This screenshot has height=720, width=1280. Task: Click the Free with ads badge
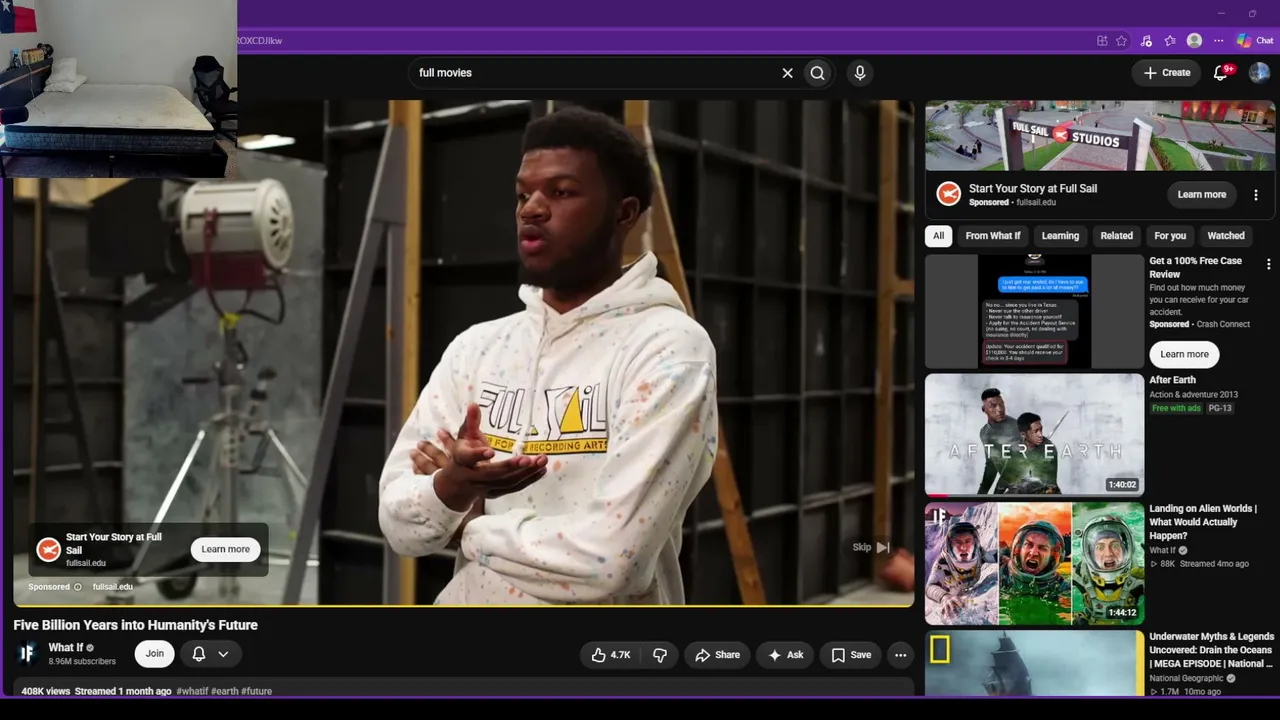[1176, 408]
